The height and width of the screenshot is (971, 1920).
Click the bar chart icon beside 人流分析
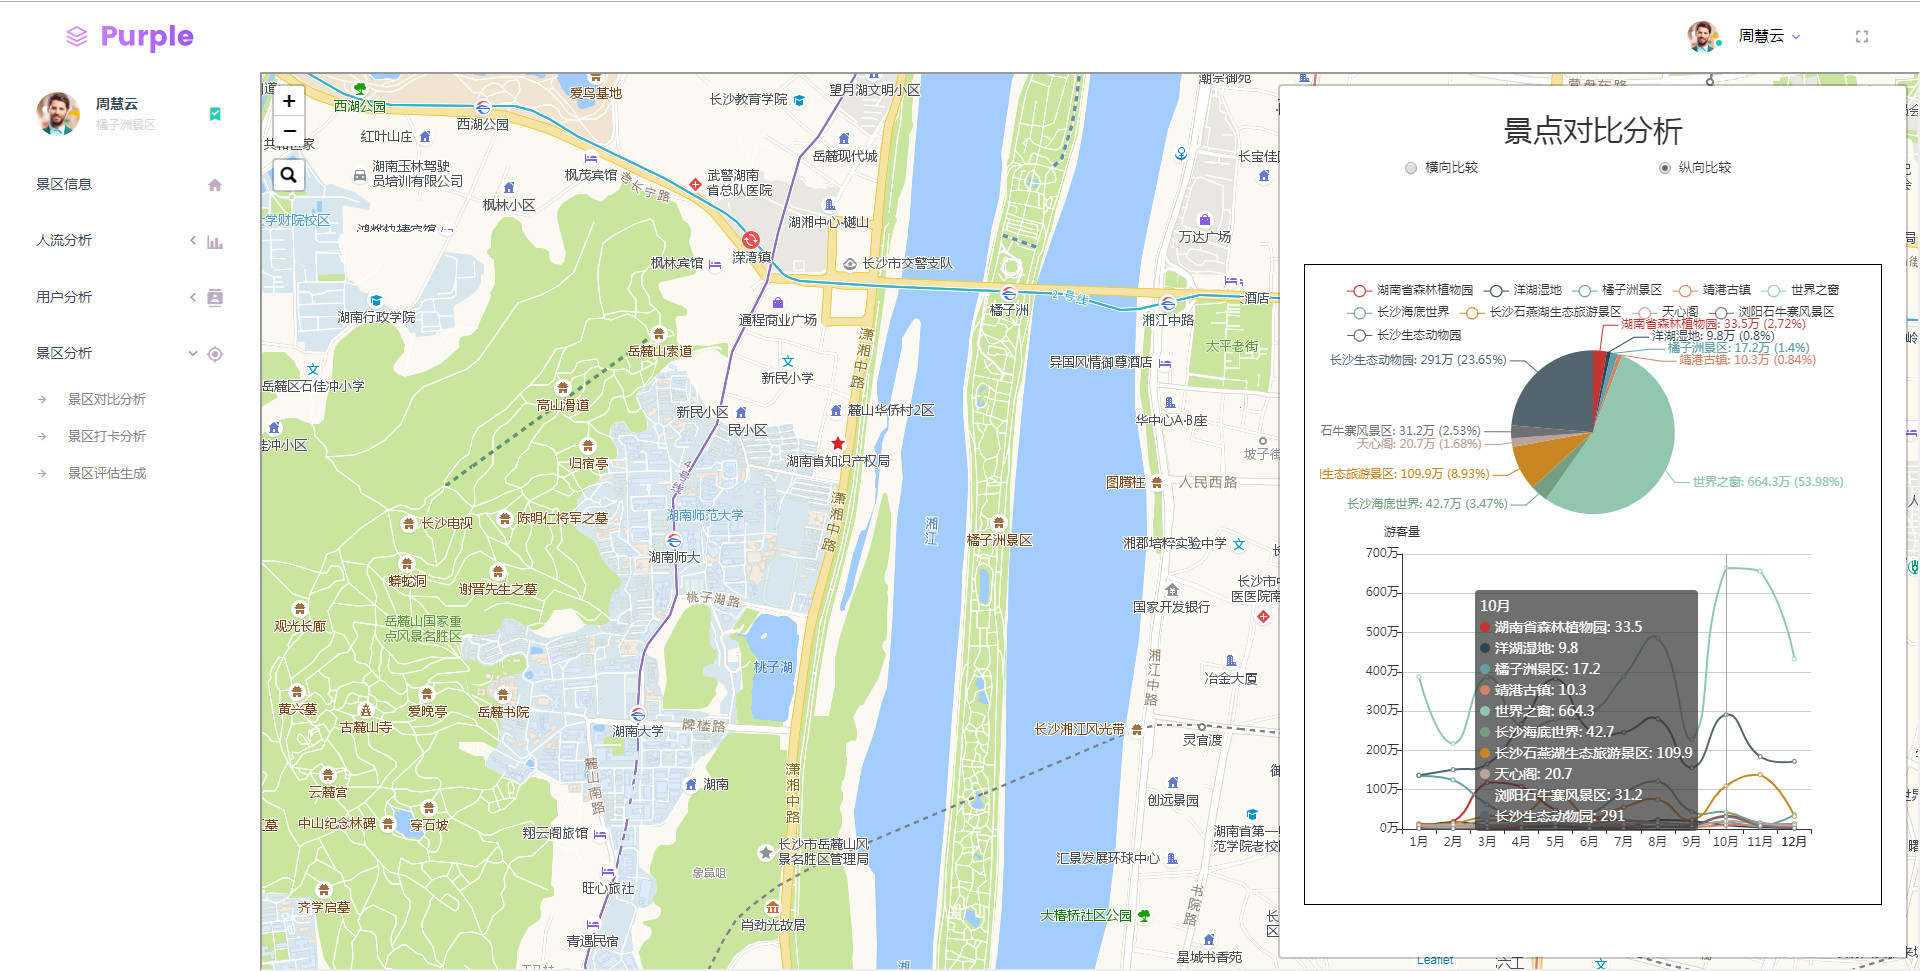click(215, 241)
